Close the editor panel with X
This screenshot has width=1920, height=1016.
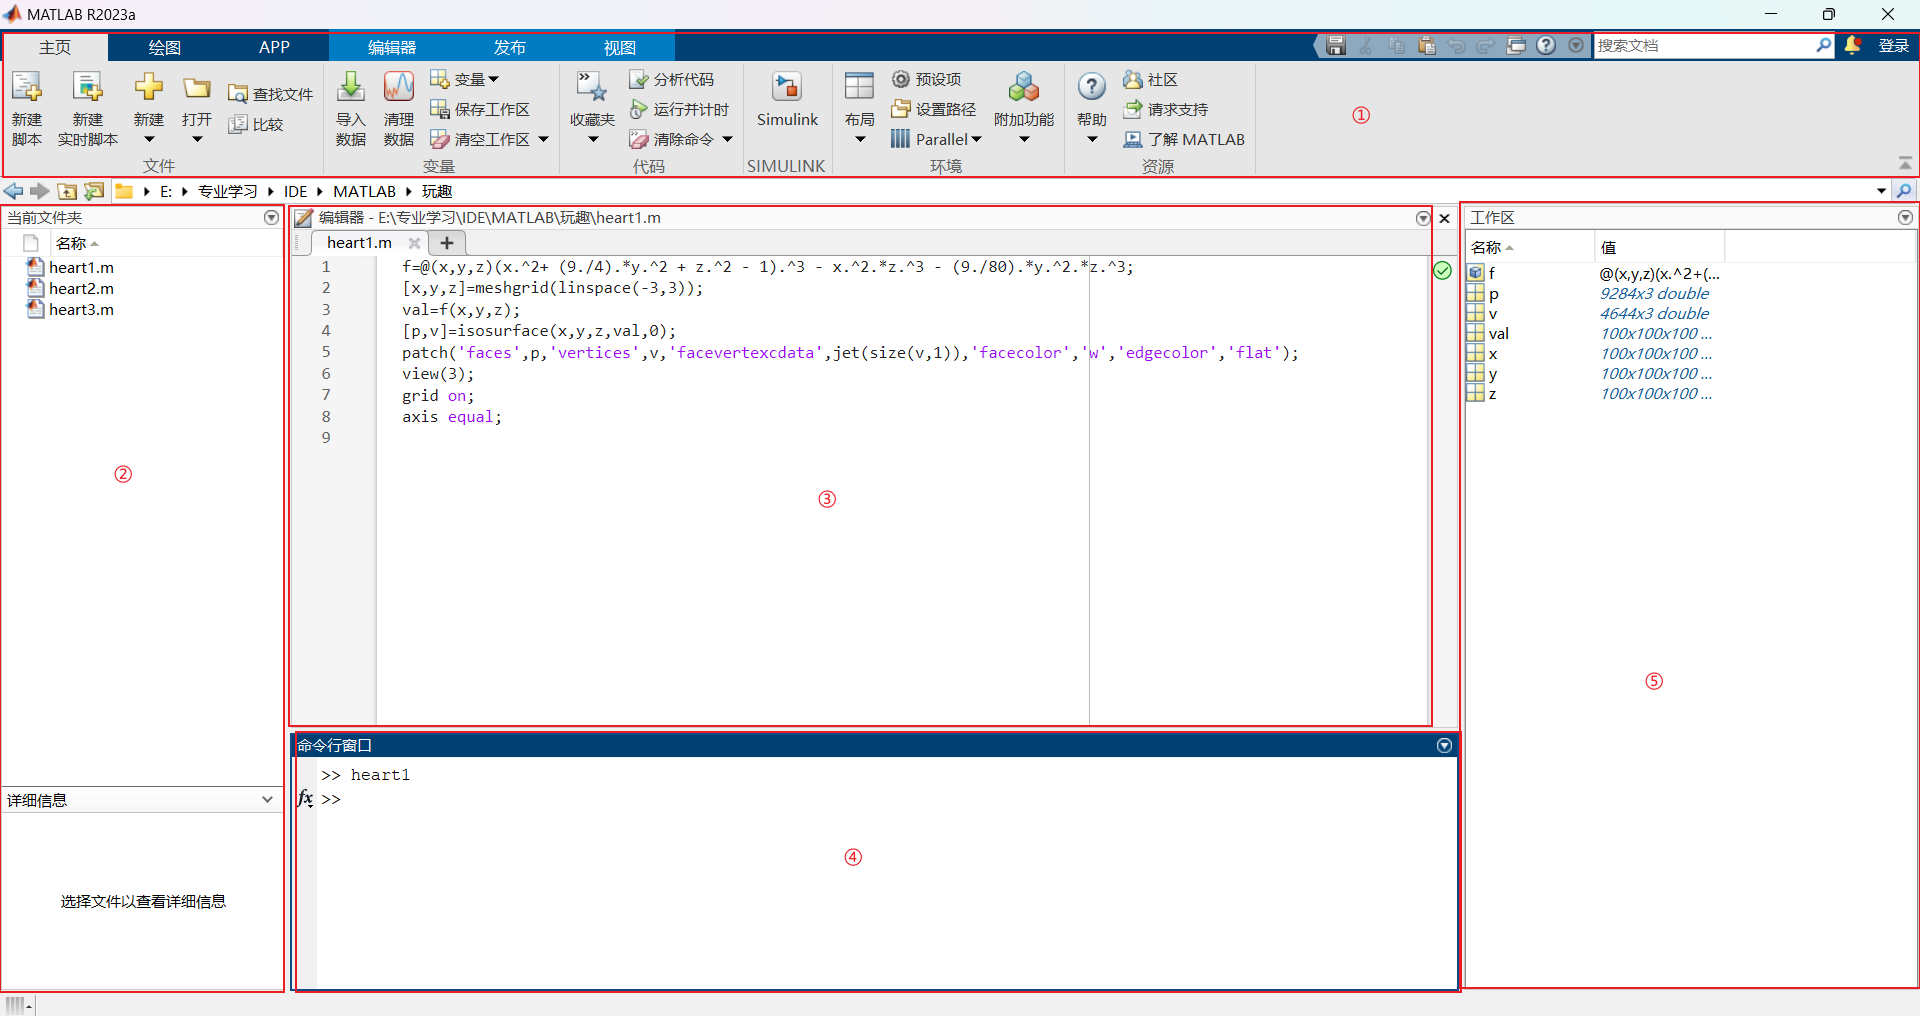(1444, 218)
